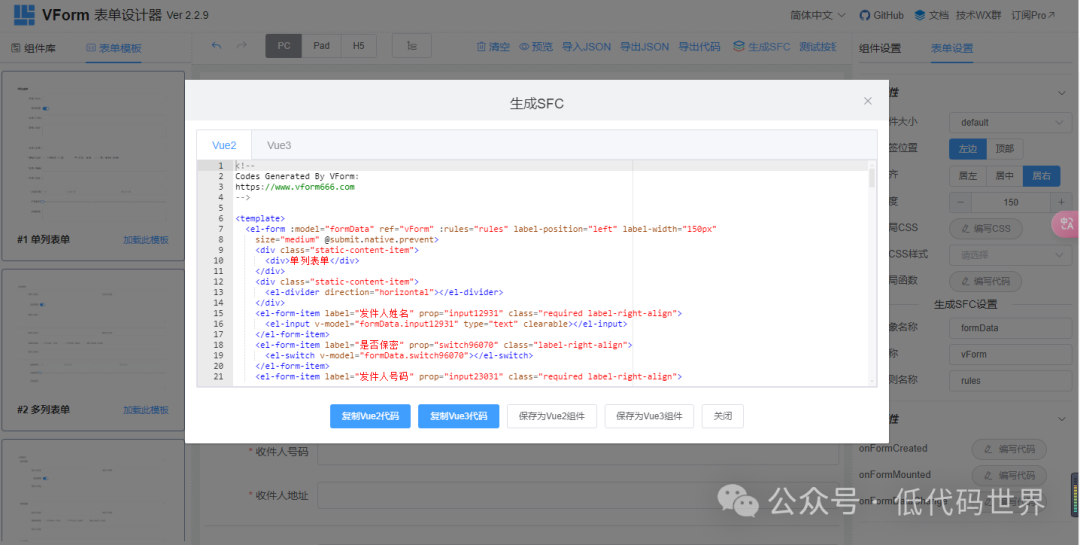
Task: Click the pink translate floating icon
Action: (x=1066, y=224)
